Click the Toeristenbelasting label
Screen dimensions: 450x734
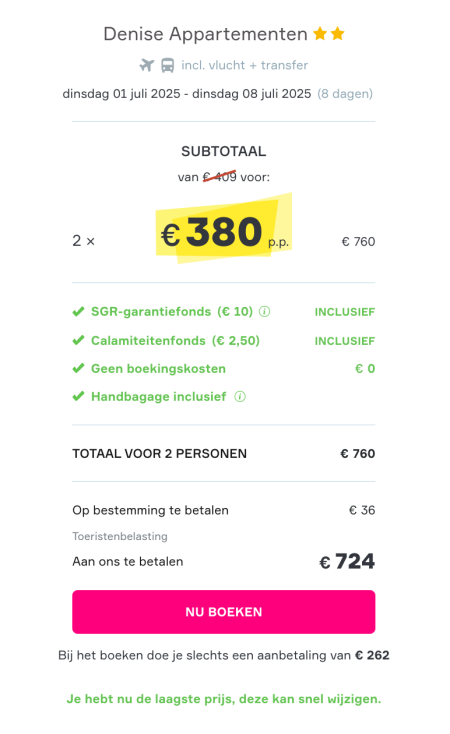[120, 536]
